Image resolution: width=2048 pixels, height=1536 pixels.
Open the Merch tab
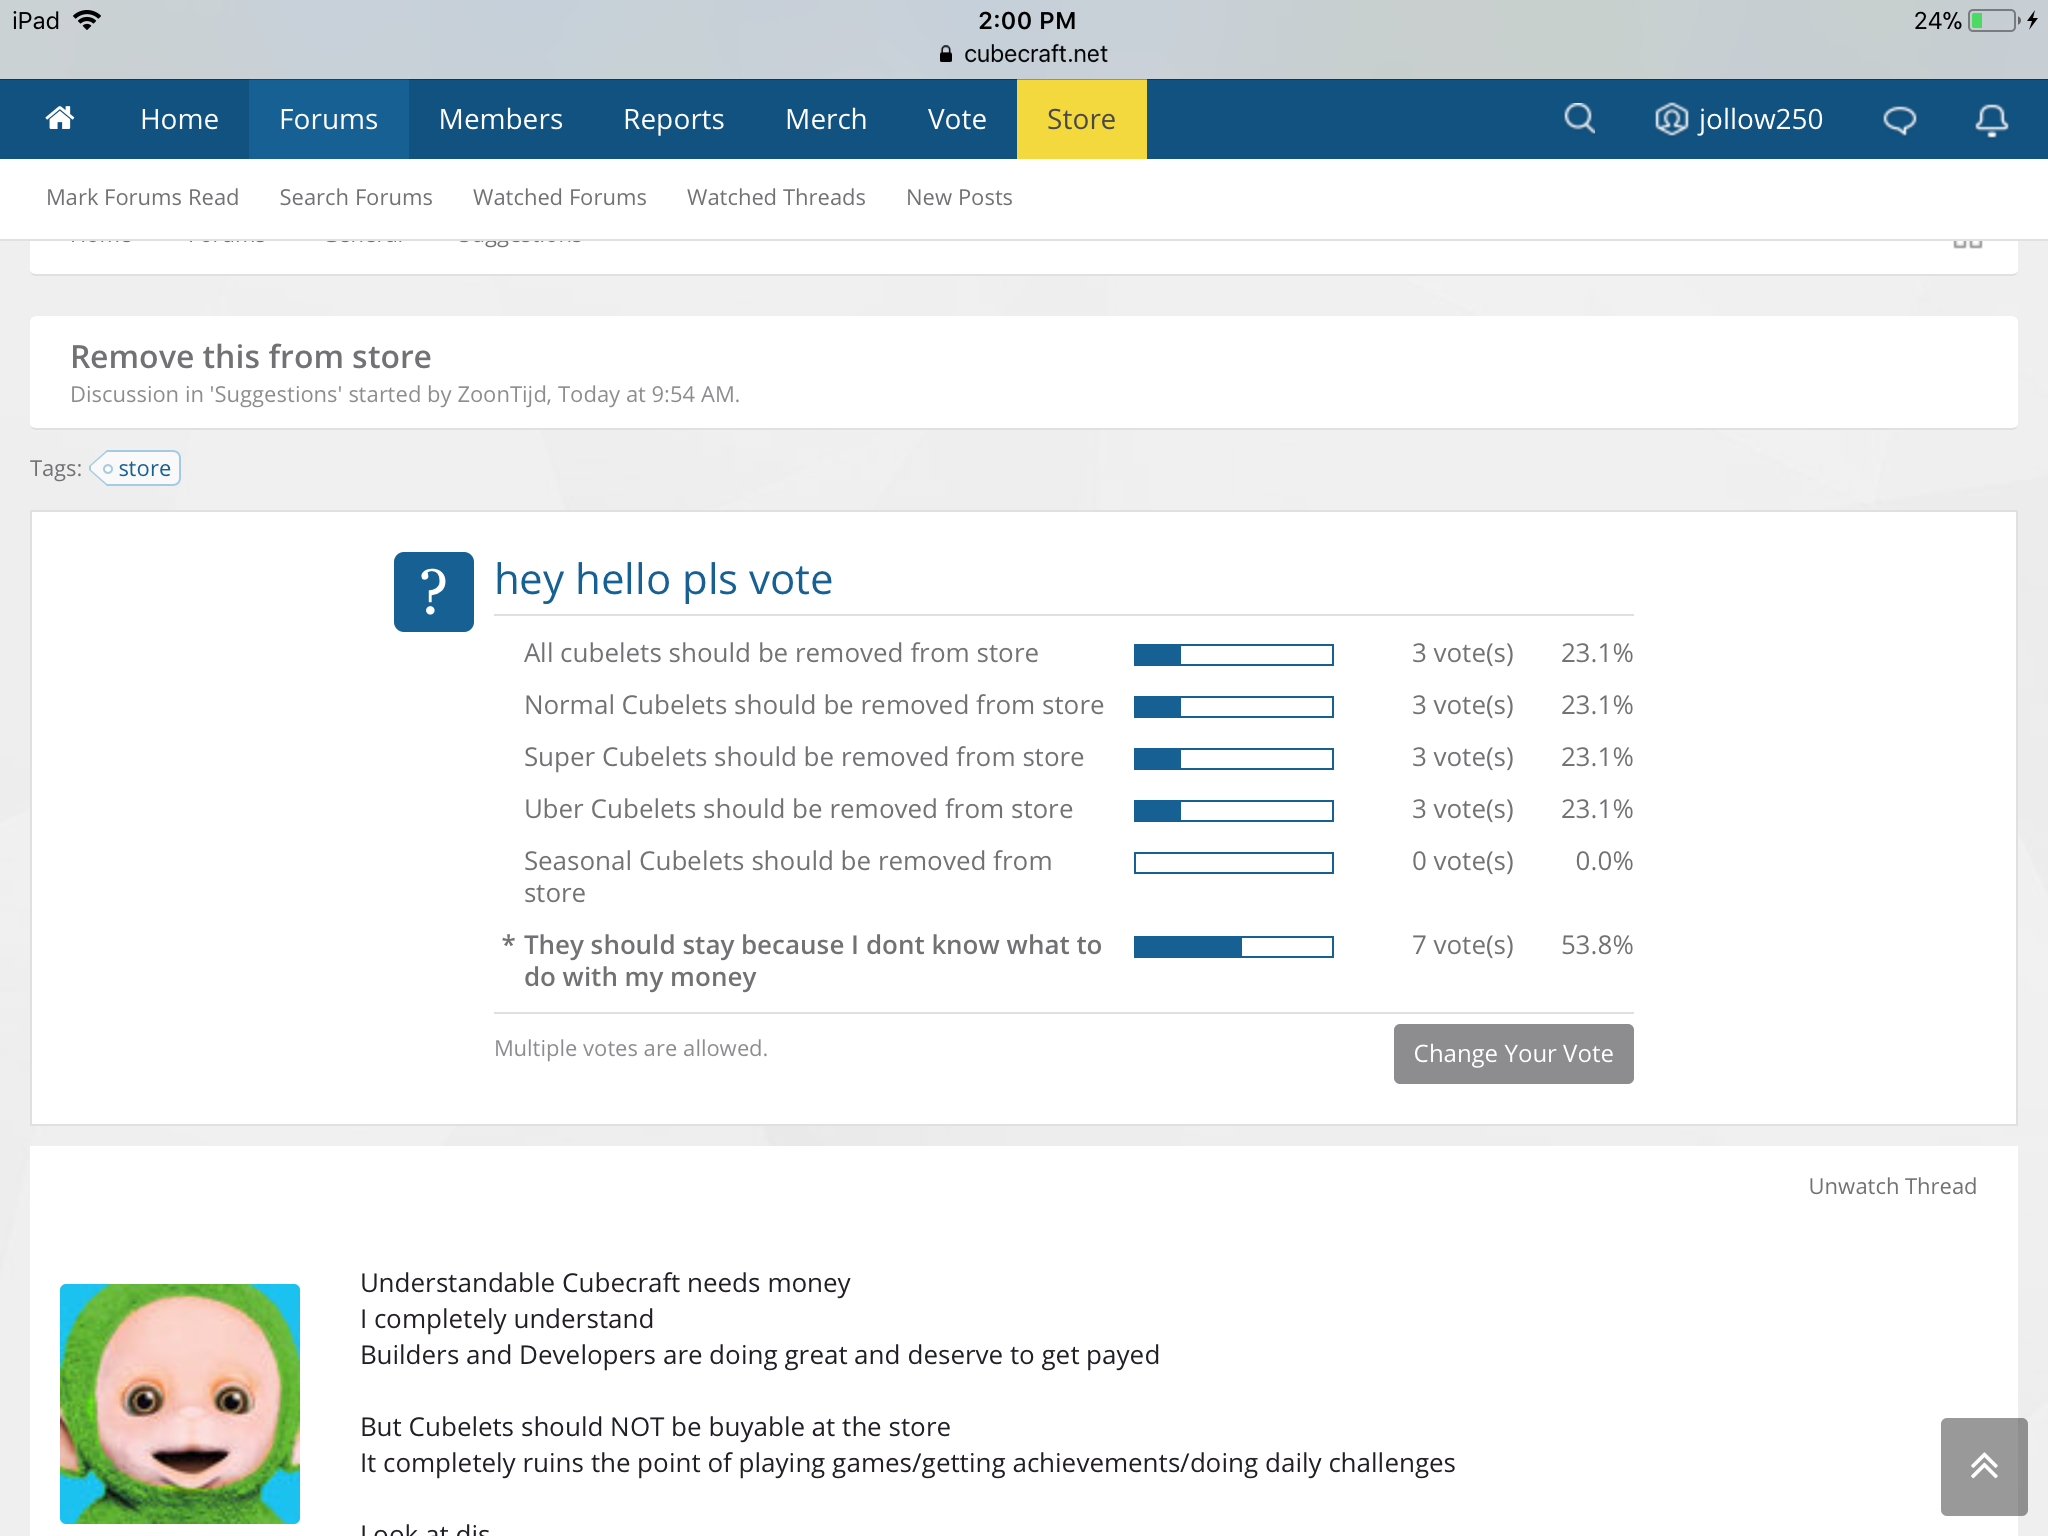click(826, 119)
